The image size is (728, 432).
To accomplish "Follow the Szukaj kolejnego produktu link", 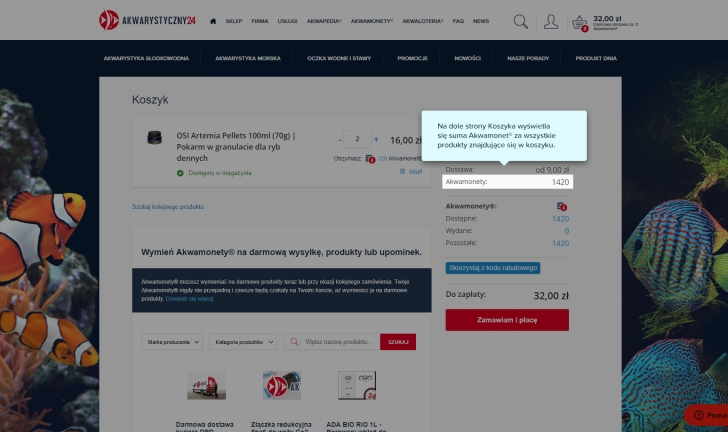I will (168, 207).
